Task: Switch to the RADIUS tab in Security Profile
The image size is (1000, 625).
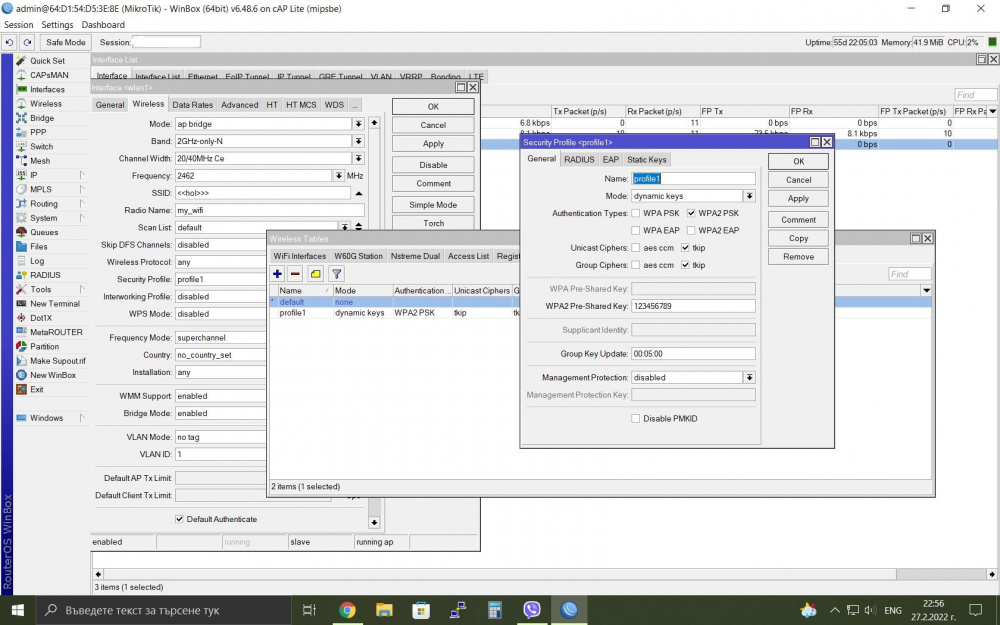Action: [578, 159]
